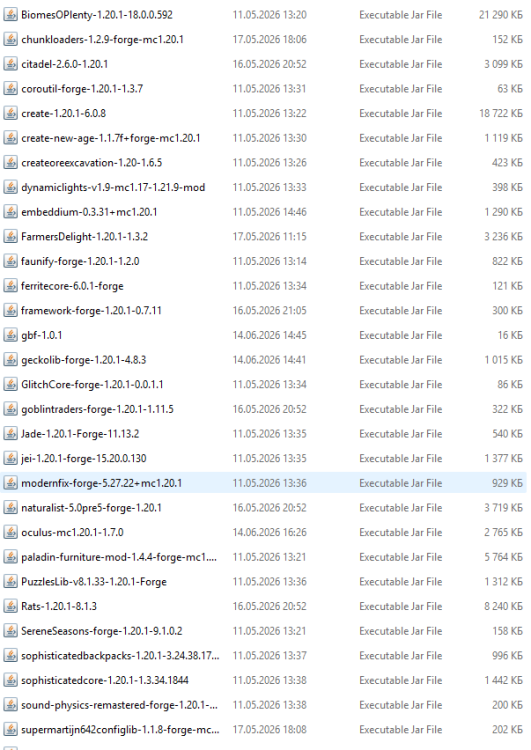The width and height of the screenshot is (531, 750).
Task: Click the jar icon beside framework-forge-1.20.1-0.7.11
Action: 11,310
